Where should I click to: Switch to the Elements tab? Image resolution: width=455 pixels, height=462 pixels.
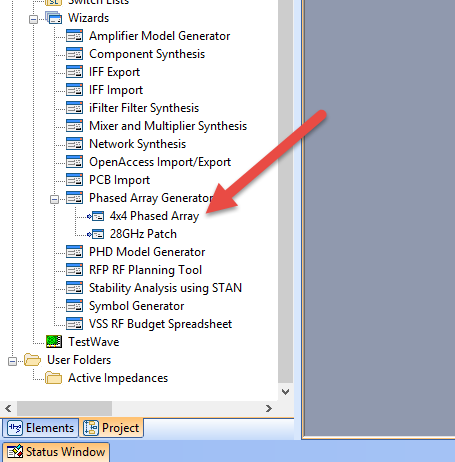[x=41, y=428]
